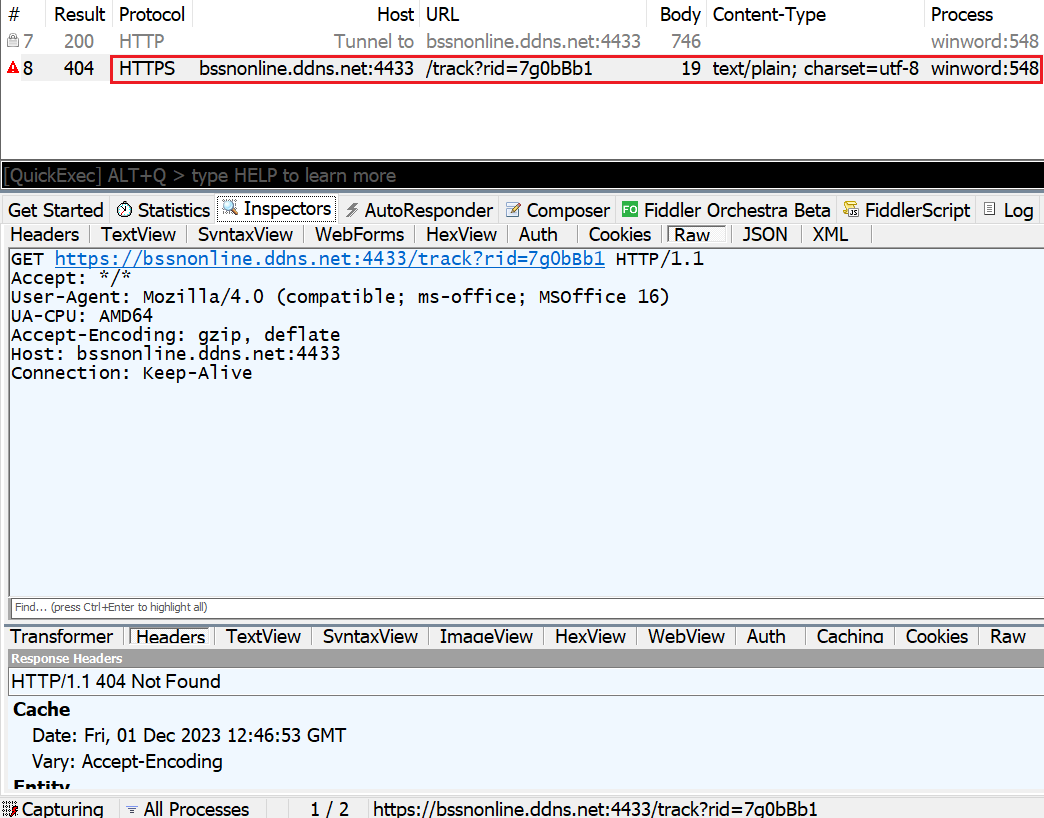Switch to the JSON inspector tab
This screenshot has height=818, width=1044.
coord(764,234)
